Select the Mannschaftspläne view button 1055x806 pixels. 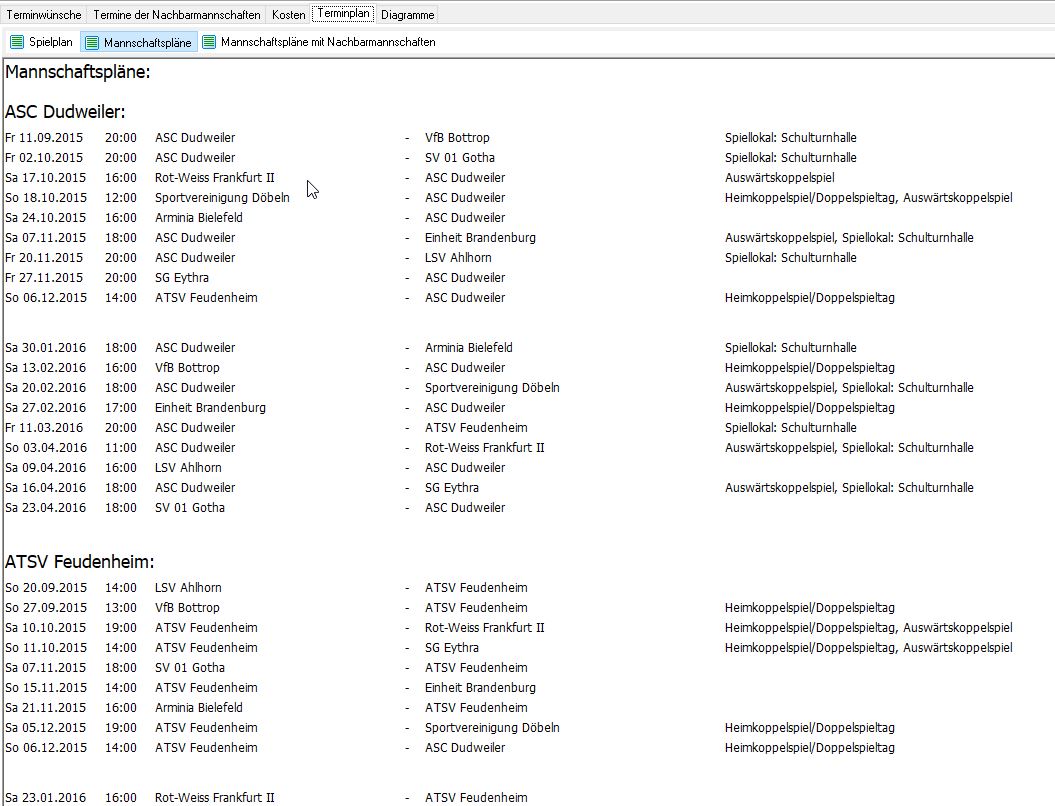(x=146, y=42)
